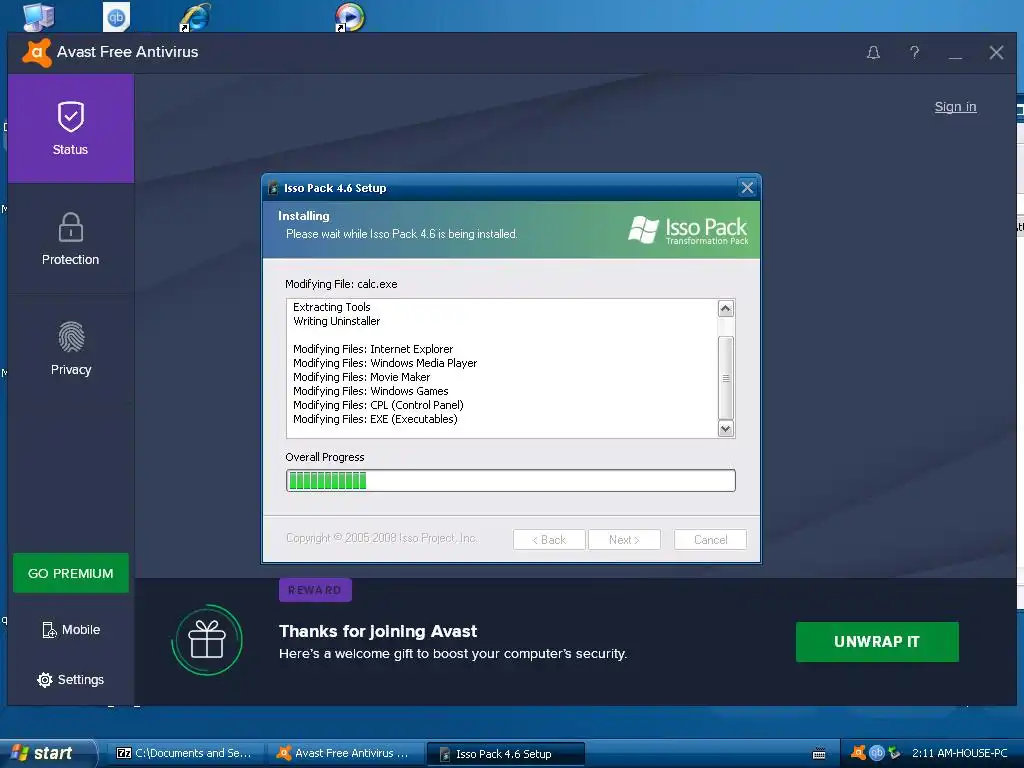The image size is (1024, 768).
Task: Open the Windows Start button
Action: [47, 753]
